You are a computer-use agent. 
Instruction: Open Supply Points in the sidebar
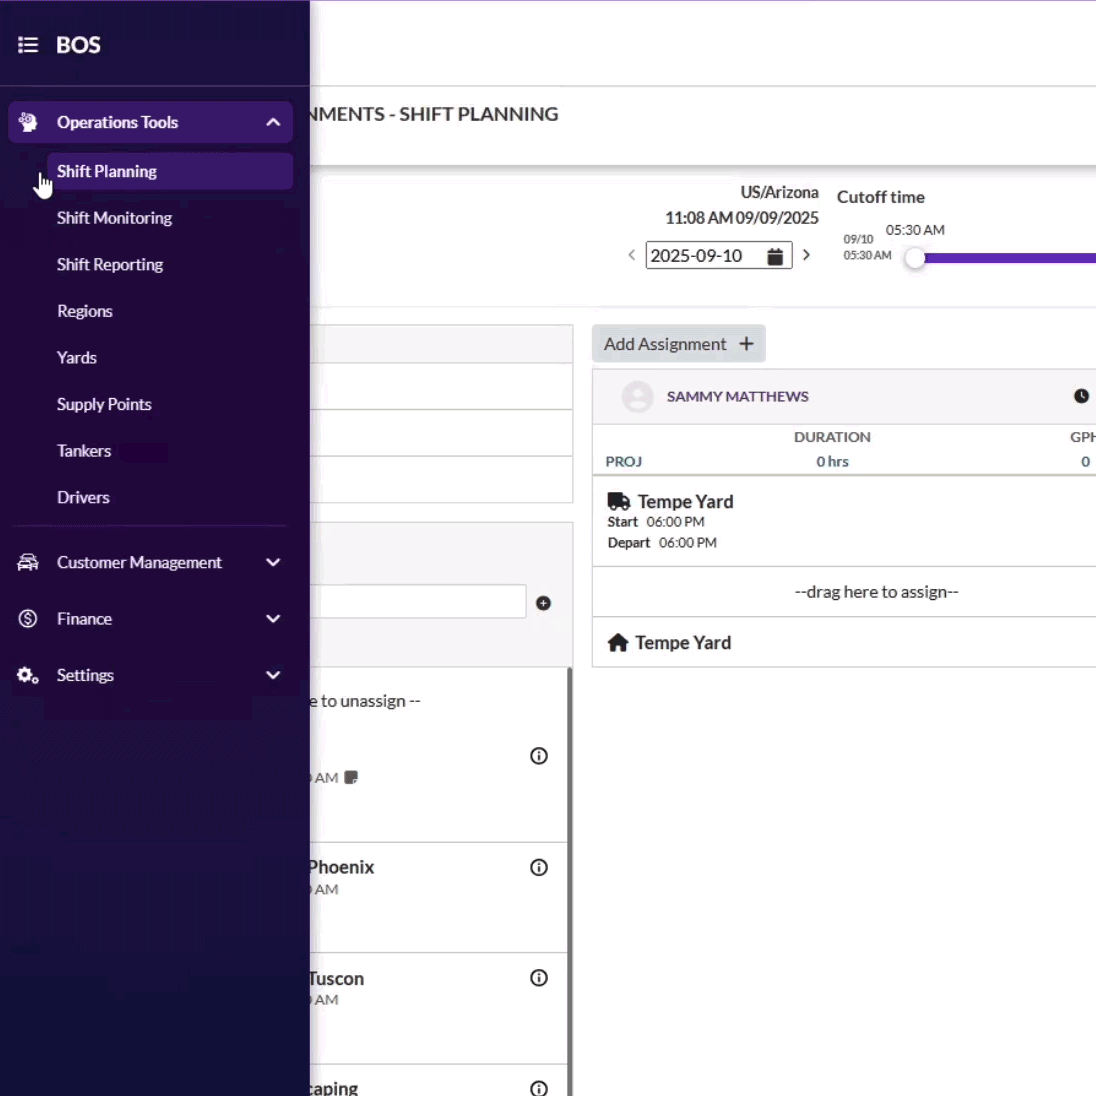[104, 404]
